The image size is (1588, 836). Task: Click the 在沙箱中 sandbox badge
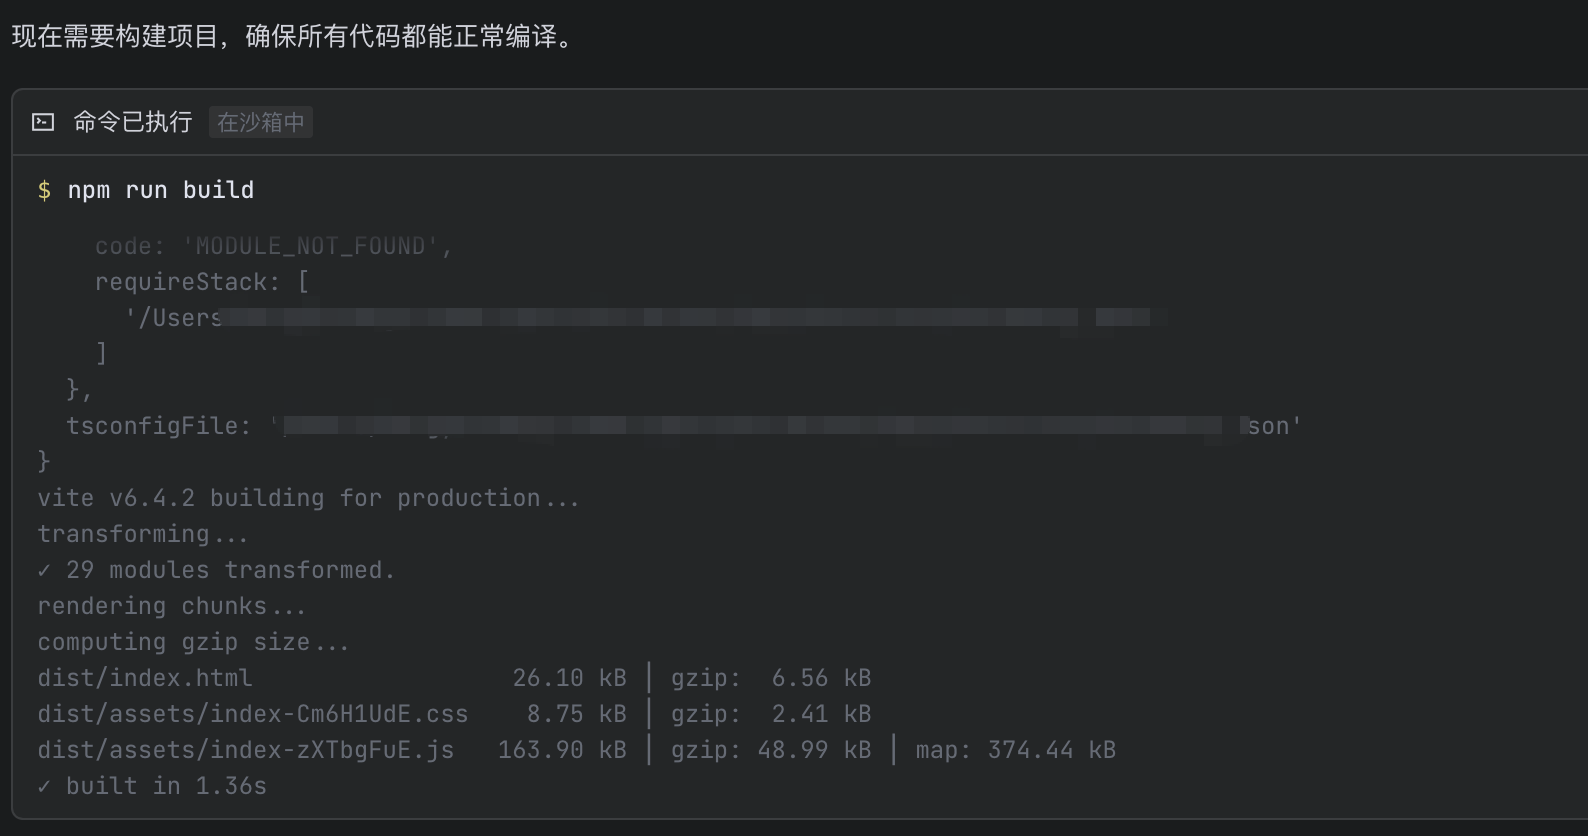261,122
